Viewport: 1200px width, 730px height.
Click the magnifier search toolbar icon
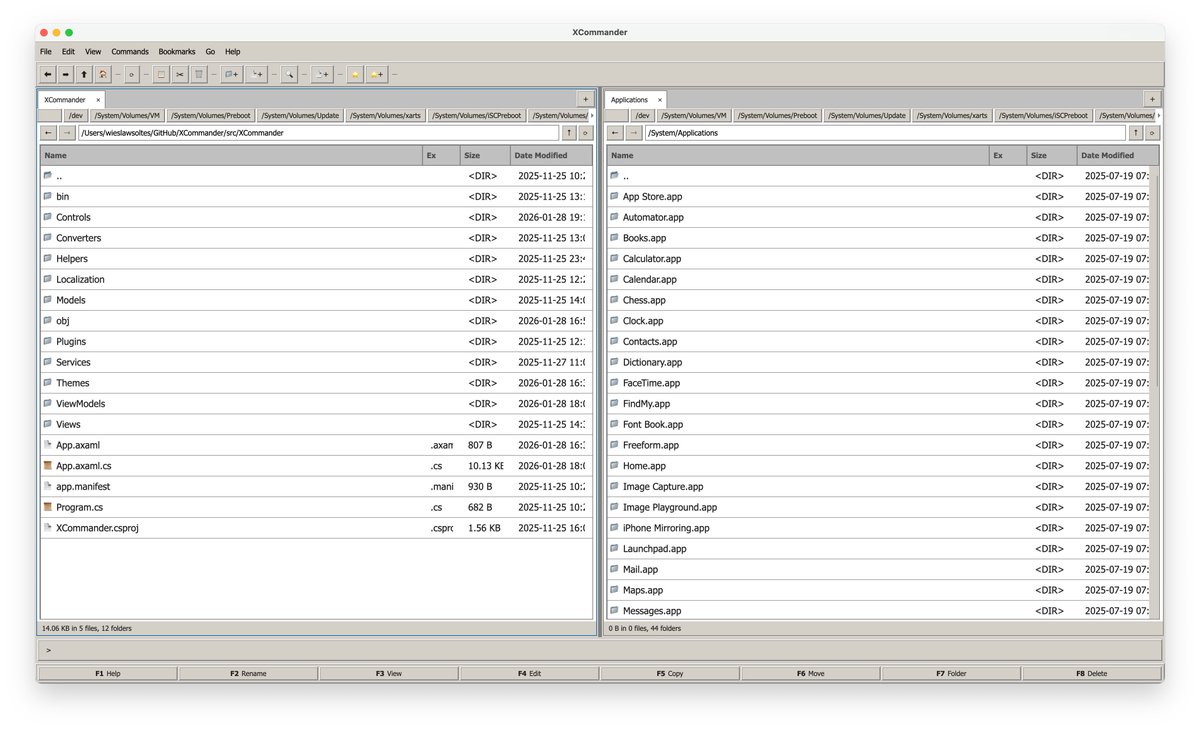coord(288,74)
